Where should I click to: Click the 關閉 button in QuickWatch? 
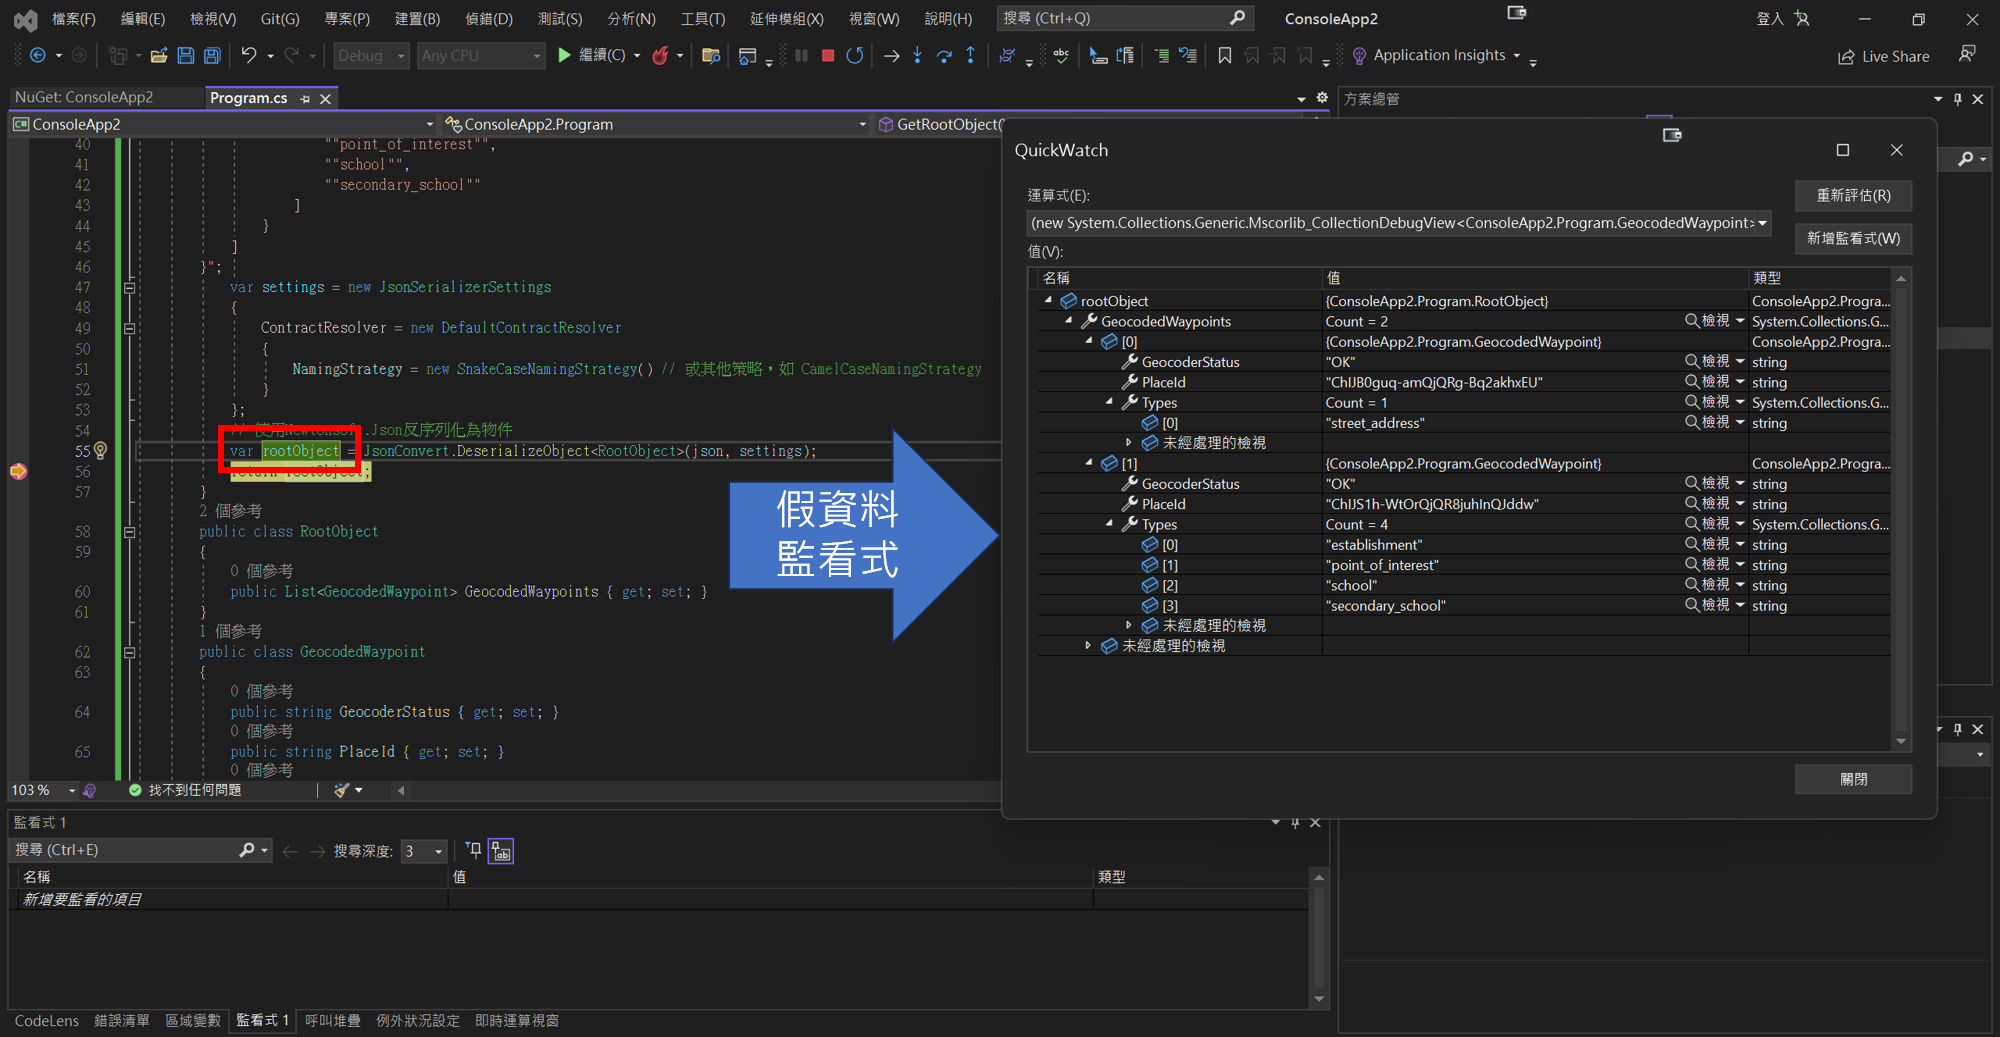(1853, 779)
